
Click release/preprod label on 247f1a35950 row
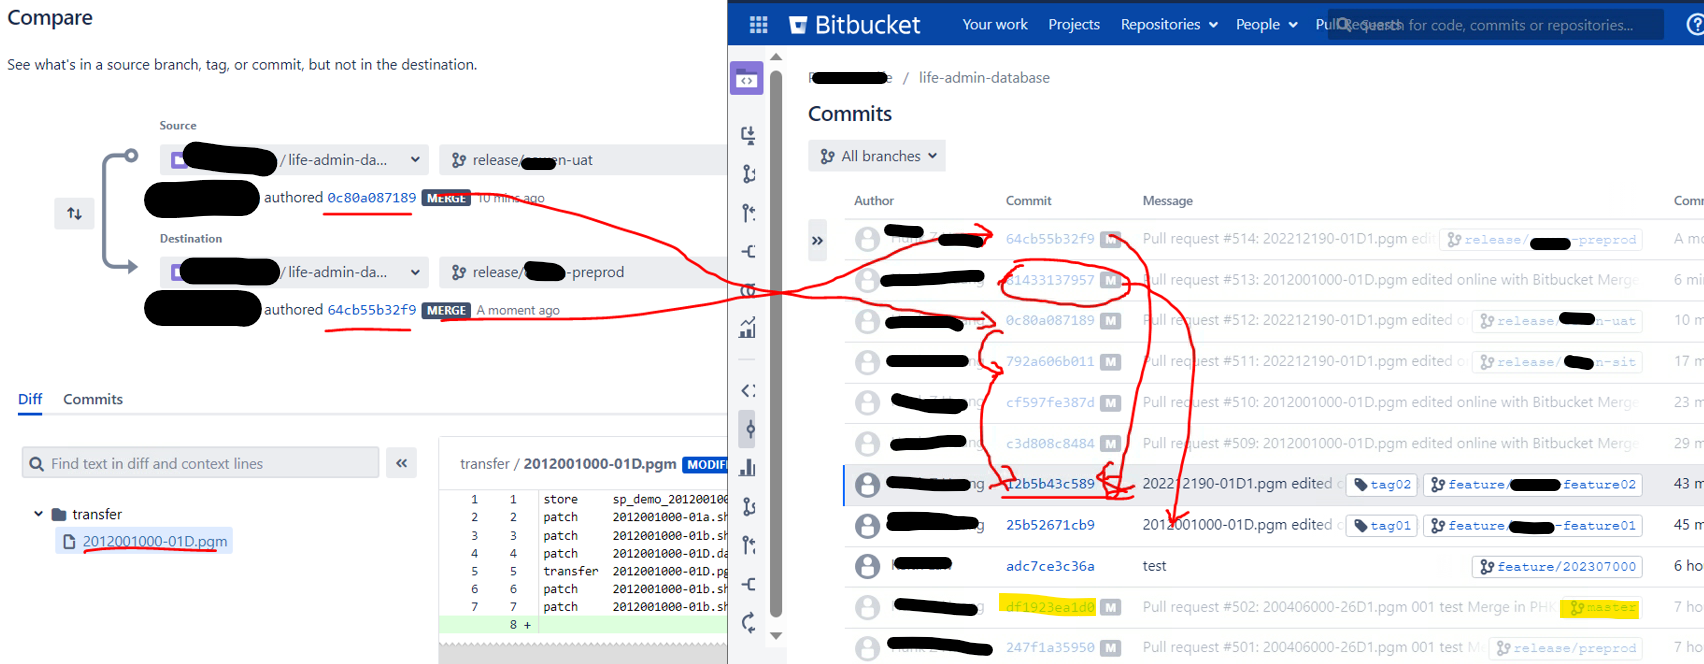click(1566, 648)
